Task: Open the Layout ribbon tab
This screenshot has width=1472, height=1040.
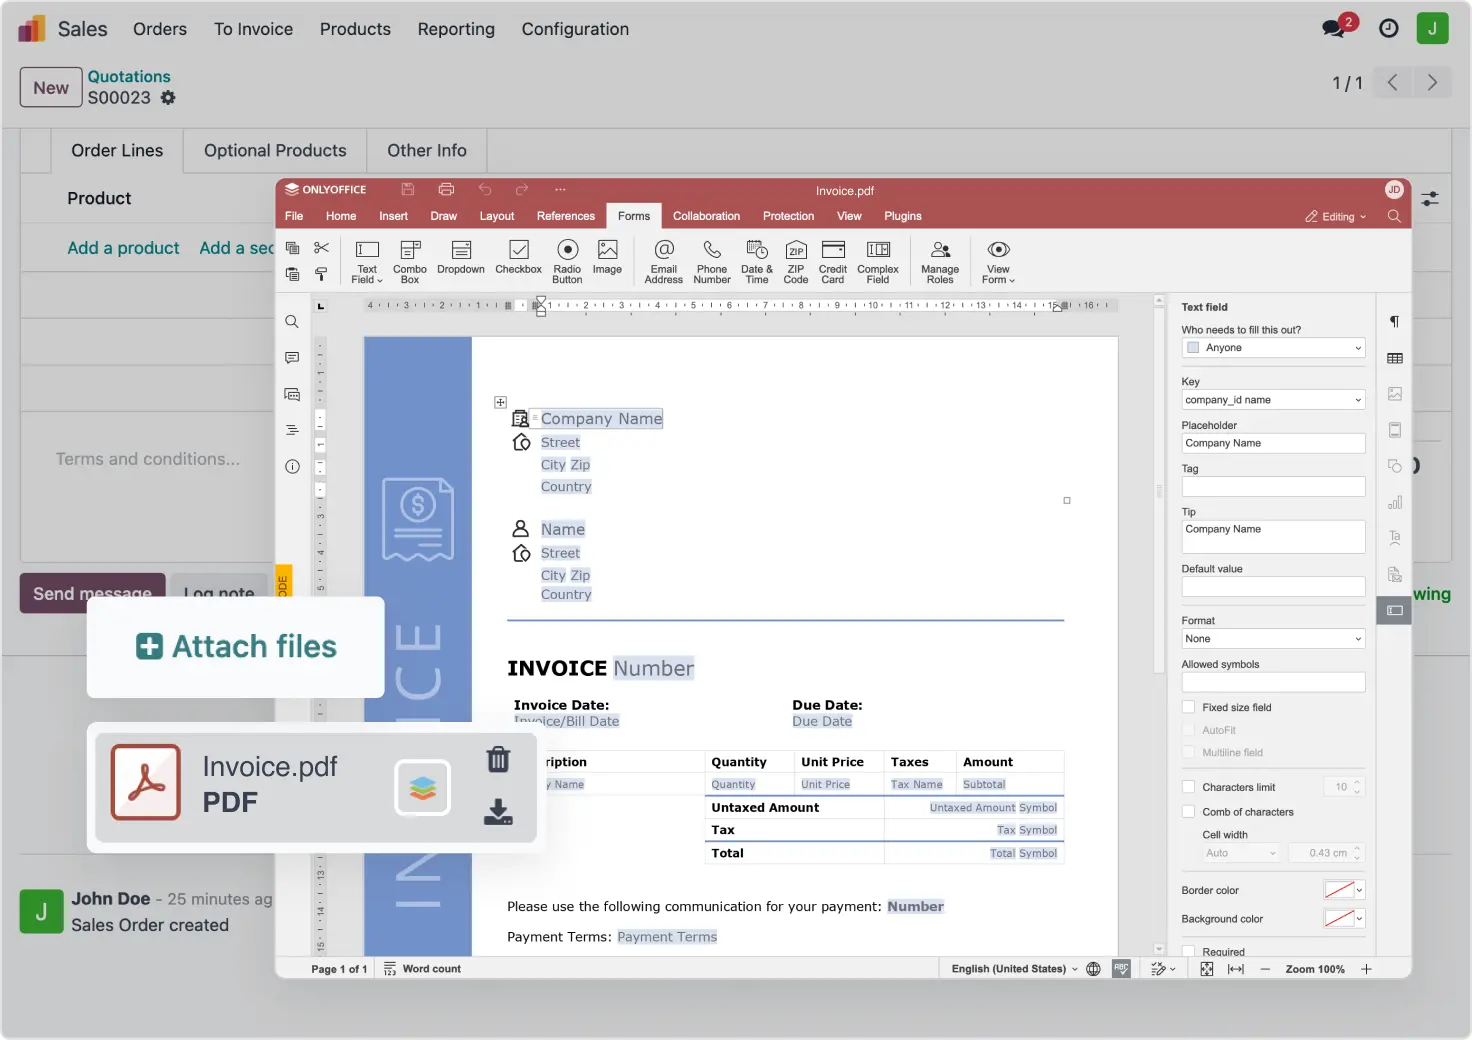Action: coord(497,216)
